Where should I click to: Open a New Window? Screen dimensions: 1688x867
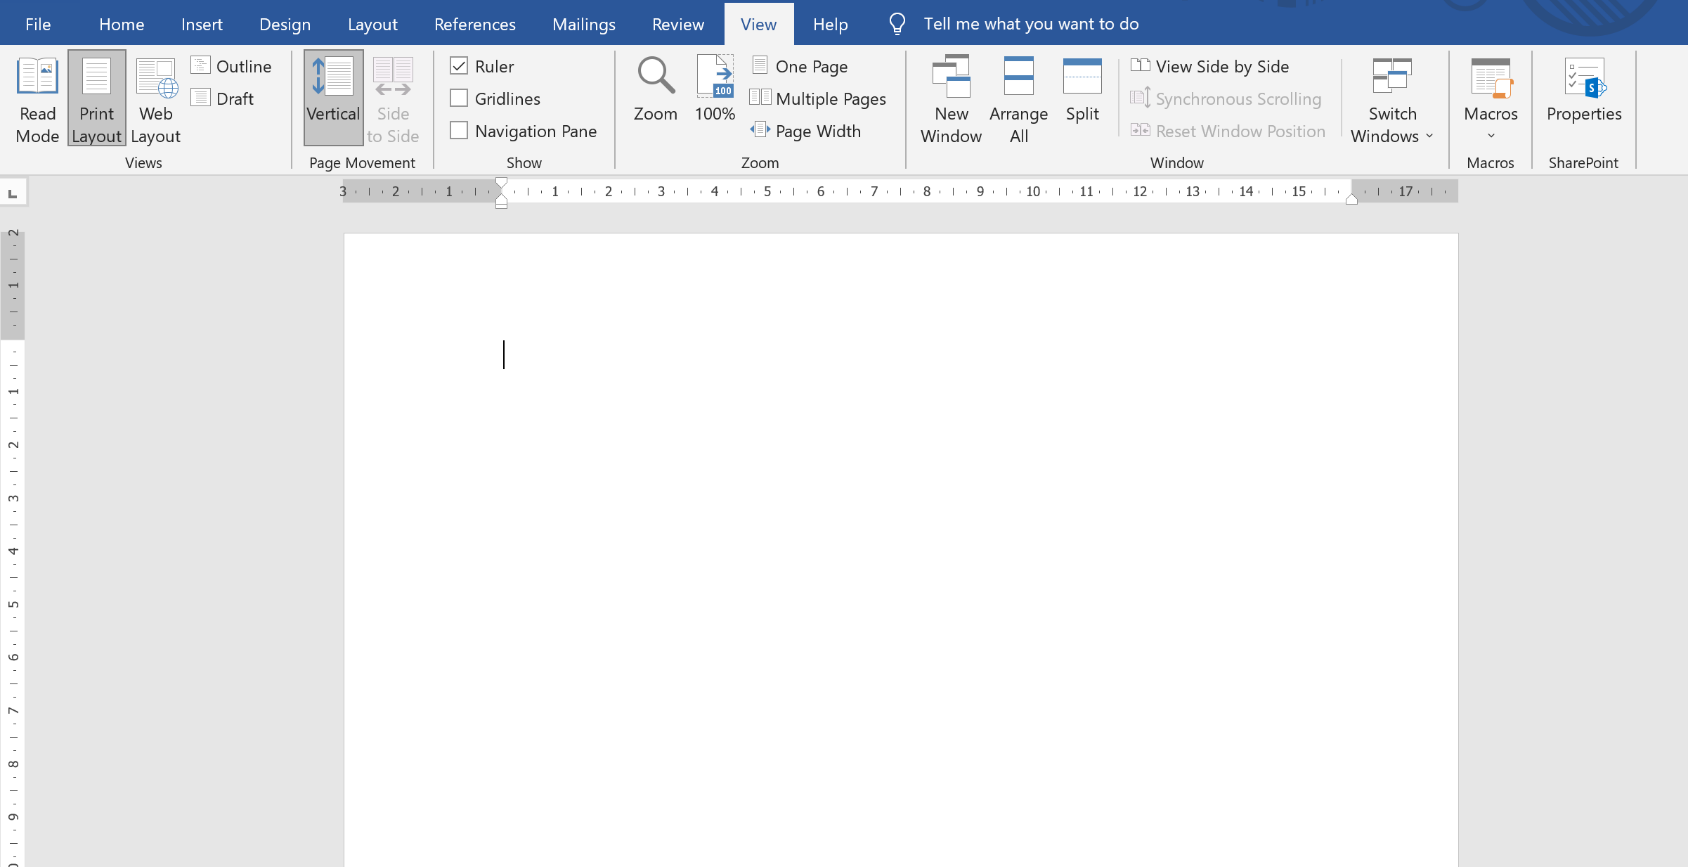[x=951, y=99]
